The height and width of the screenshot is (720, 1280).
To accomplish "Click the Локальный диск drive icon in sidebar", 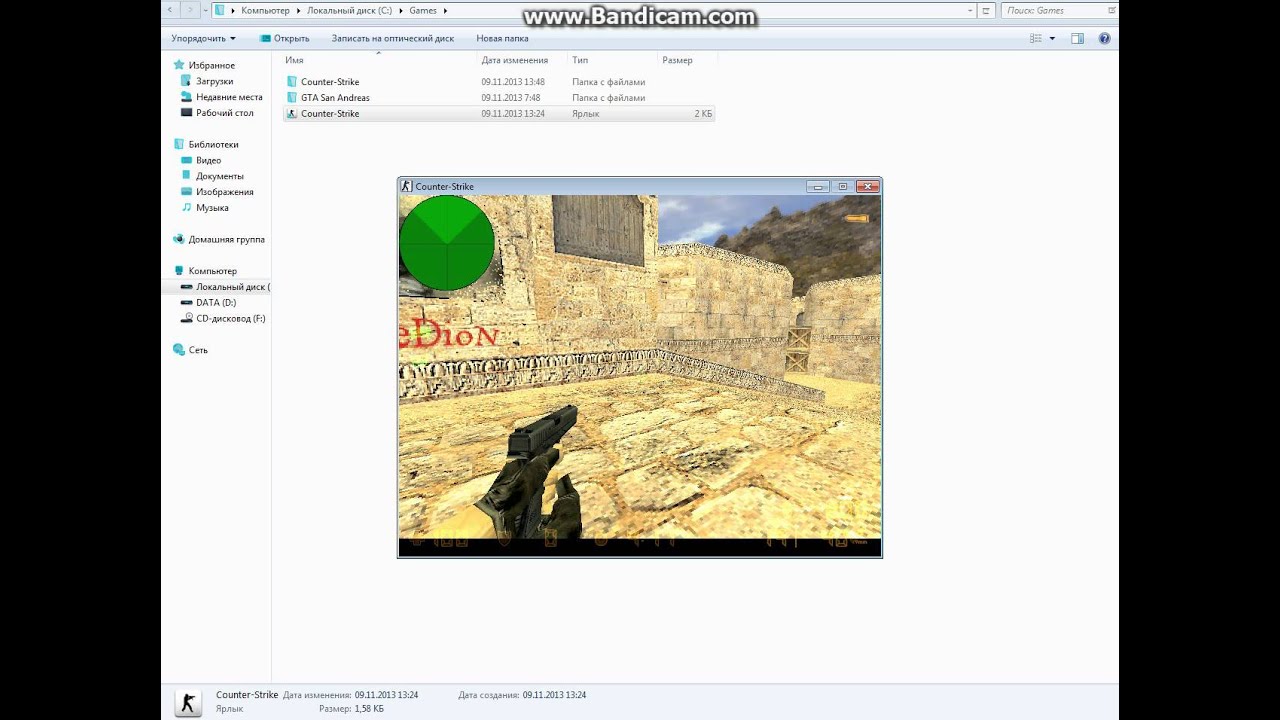I will (187, 287).
